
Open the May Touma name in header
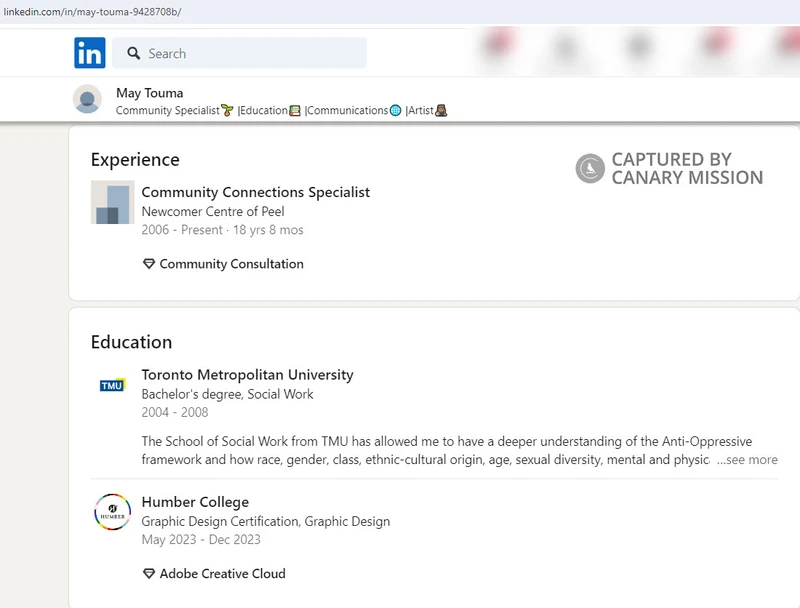pyautogui.click(x=149, y=93)
